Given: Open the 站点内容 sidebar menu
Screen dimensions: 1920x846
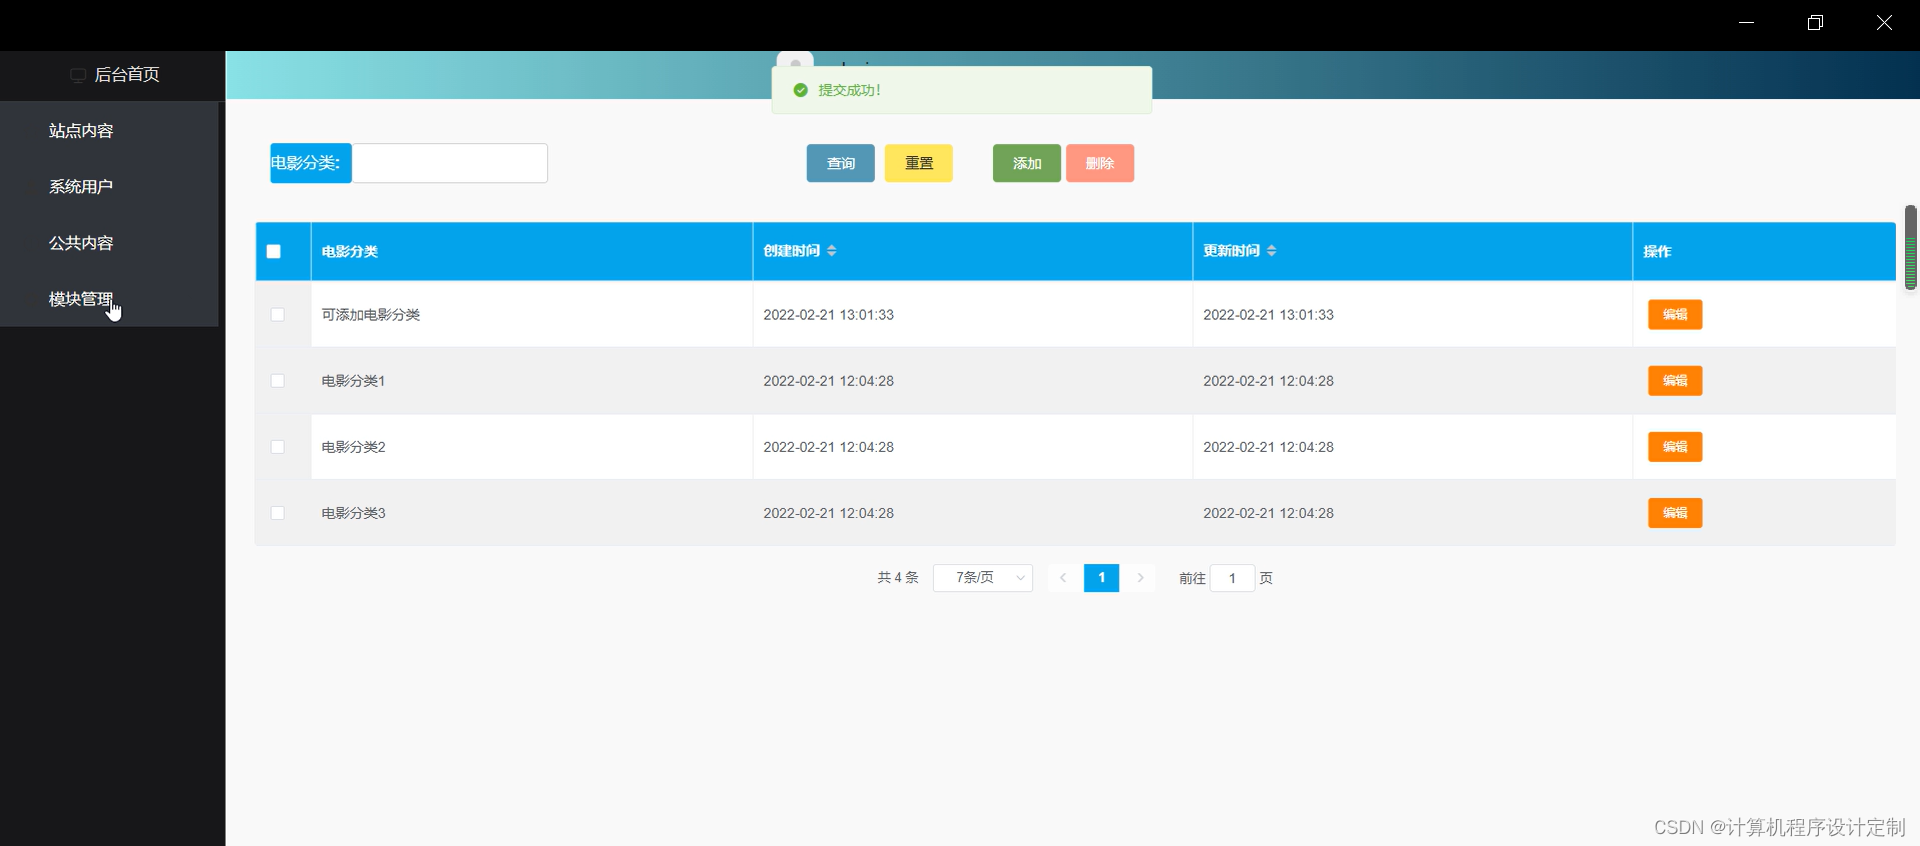Looking at the screenshot, I should click(81, 131).
